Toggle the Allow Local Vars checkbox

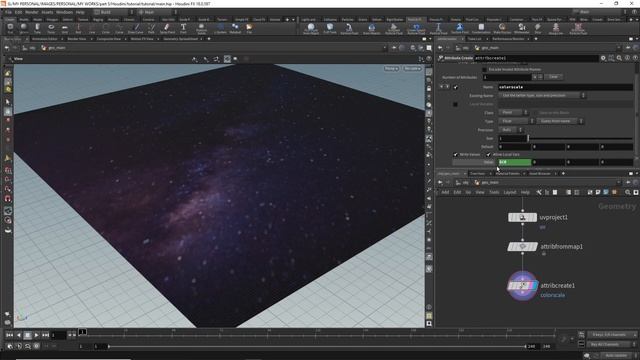(488, 155)
